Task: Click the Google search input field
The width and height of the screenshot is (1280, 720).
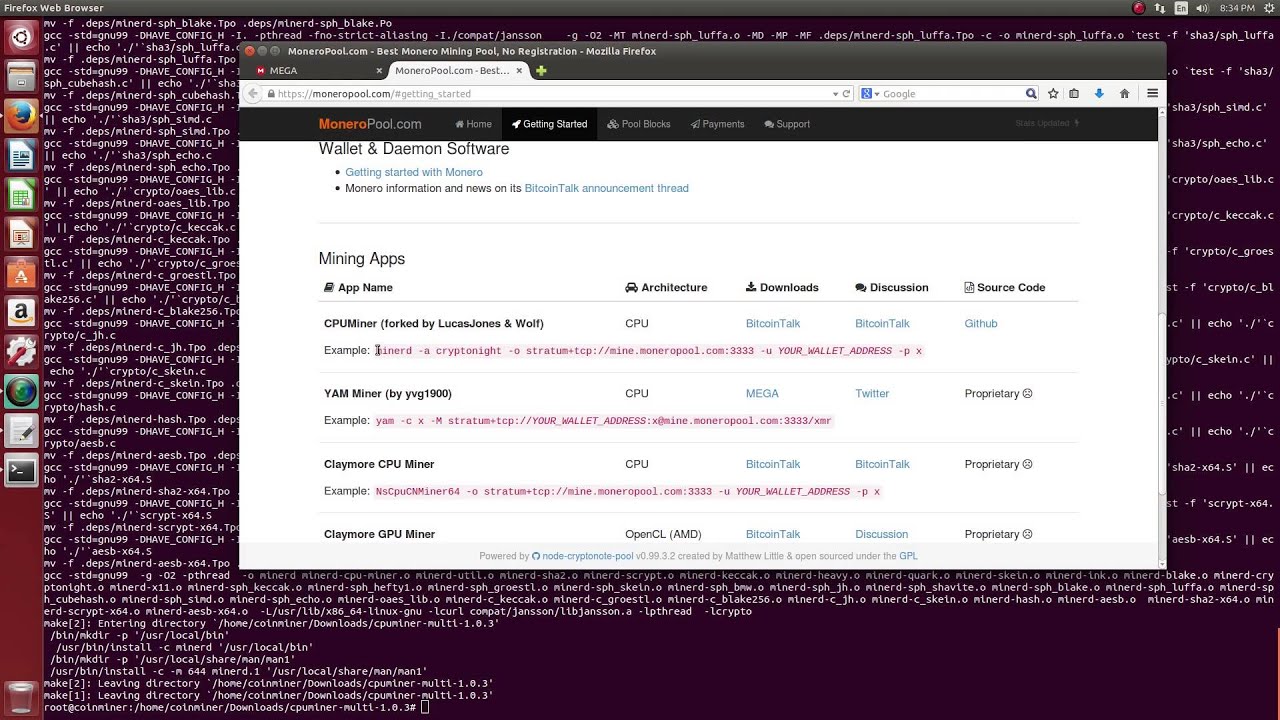Action: 950,93
